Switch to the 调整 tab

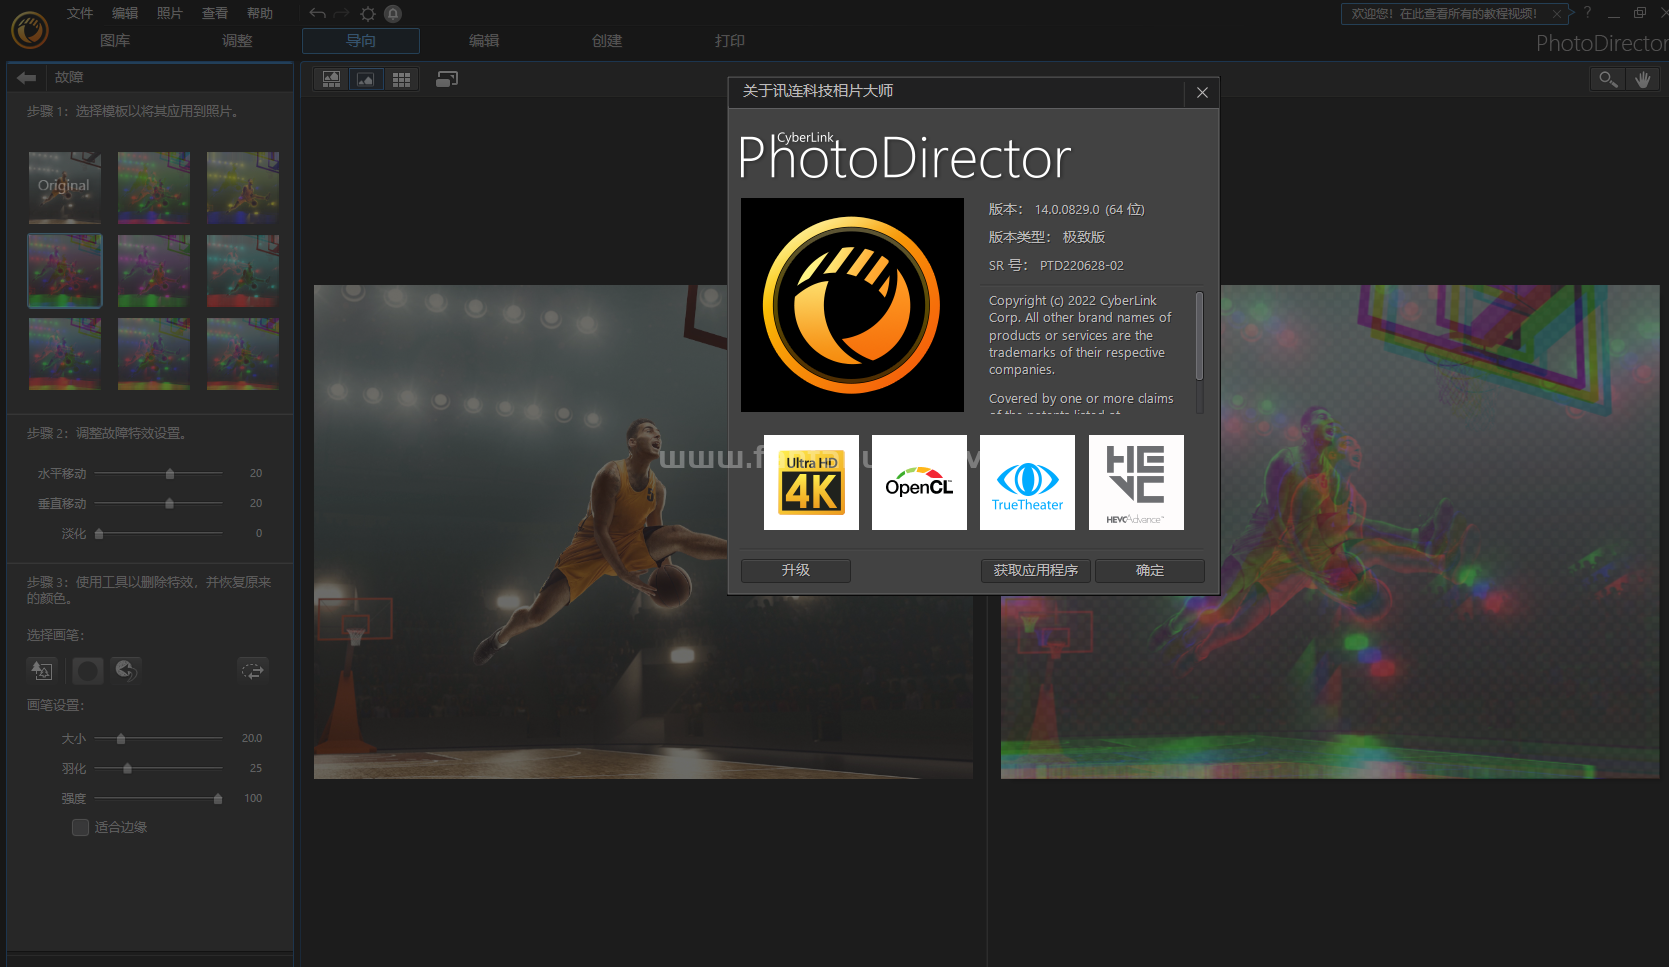tap(237, 41)
